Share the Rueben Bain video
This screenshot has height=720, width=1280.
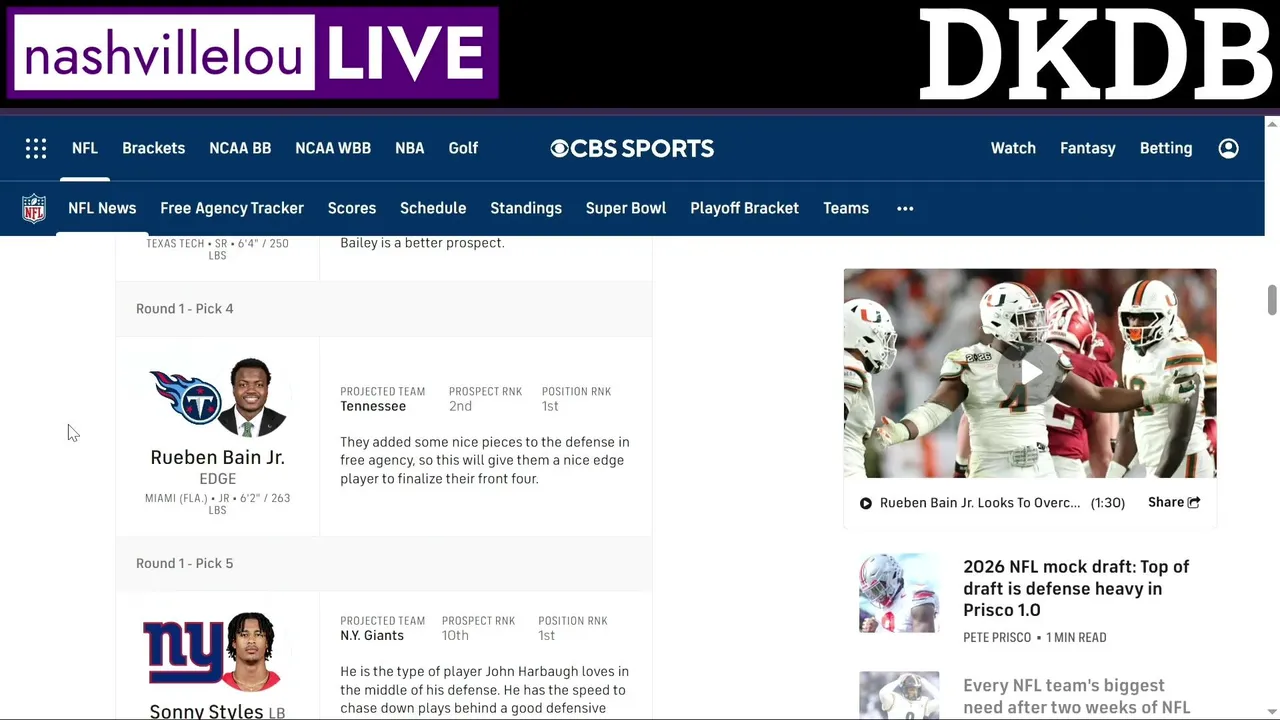(x=1174, y=503)
